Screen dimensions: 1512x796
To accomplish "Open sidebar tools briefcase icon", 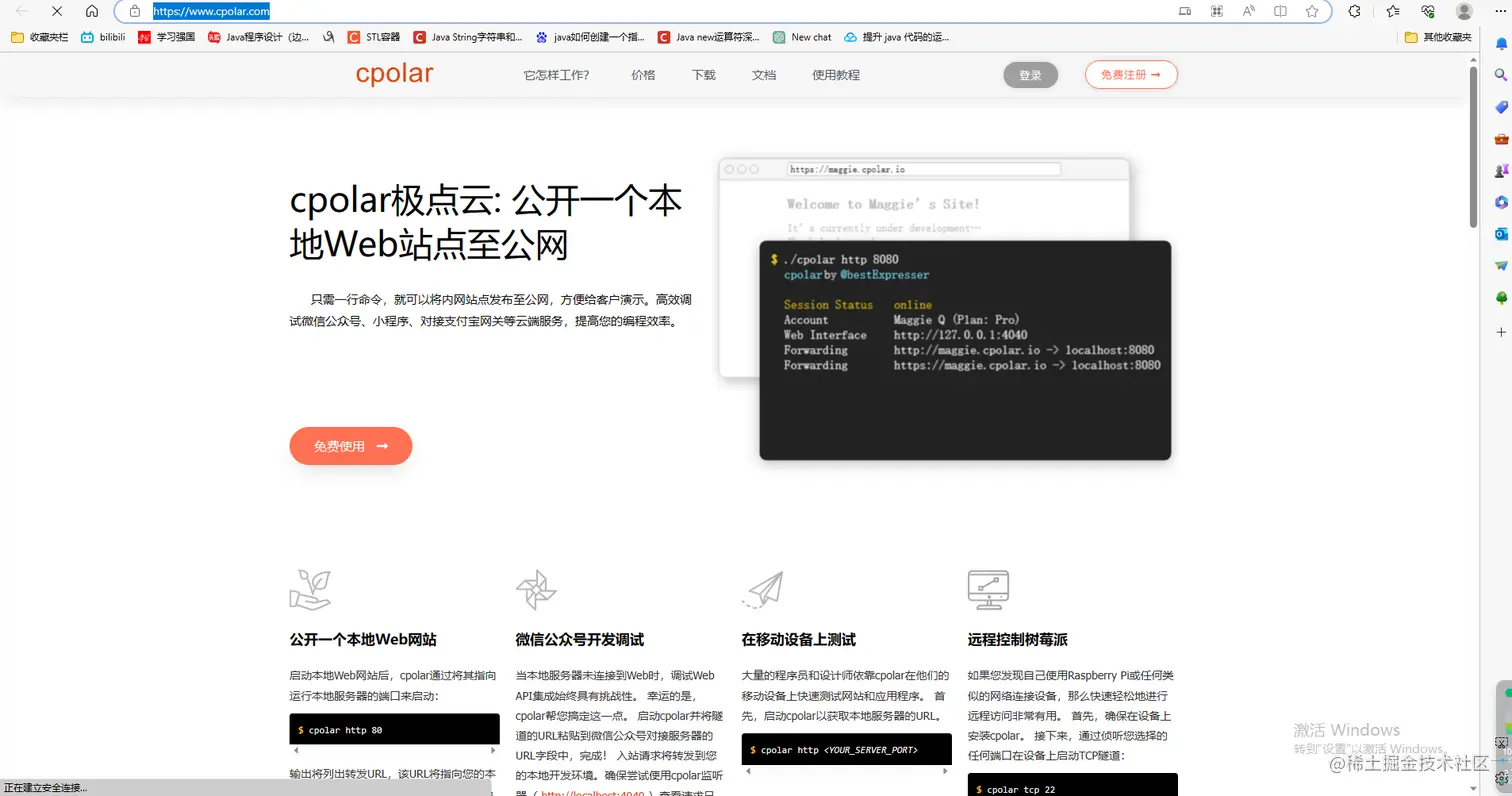I will (1501, 139).
